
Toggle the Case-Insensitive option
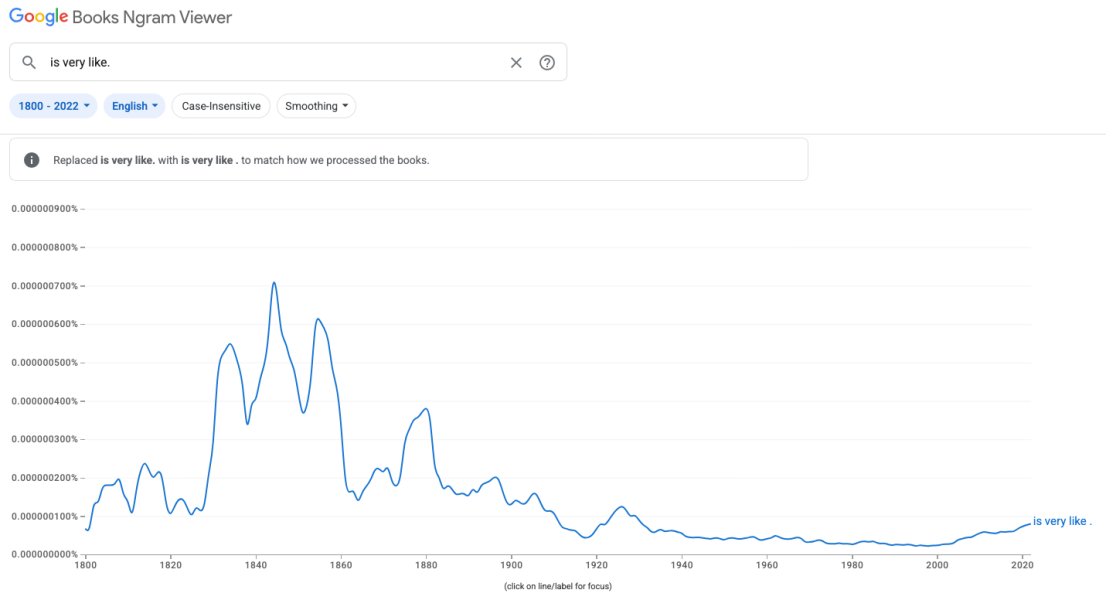click(x=221, y=106)
